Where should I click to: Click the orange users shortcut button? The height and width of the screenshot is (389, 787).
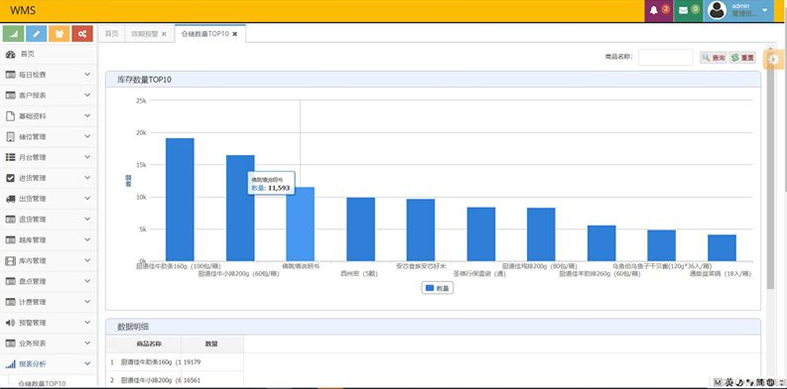(x=59, y=34)
